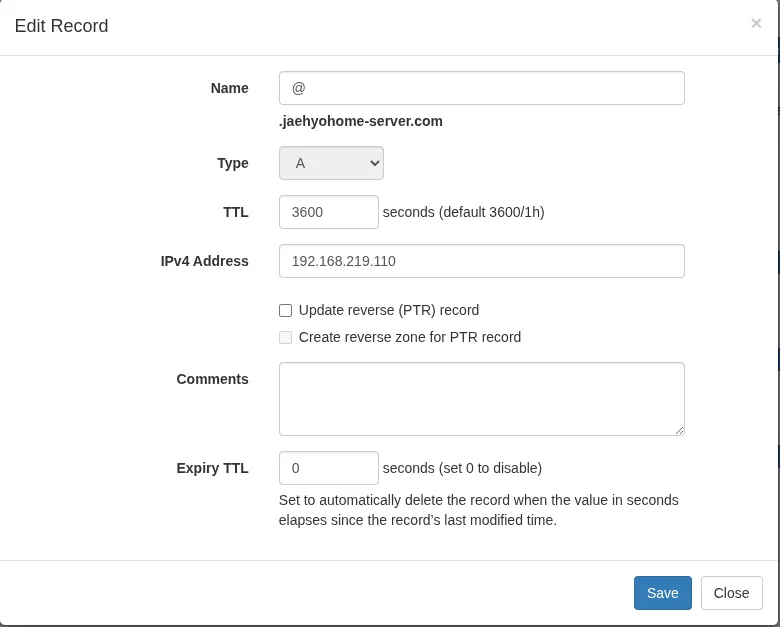Click the Name field label
Screen dimensions: 780x627
(x=229, y=88)
